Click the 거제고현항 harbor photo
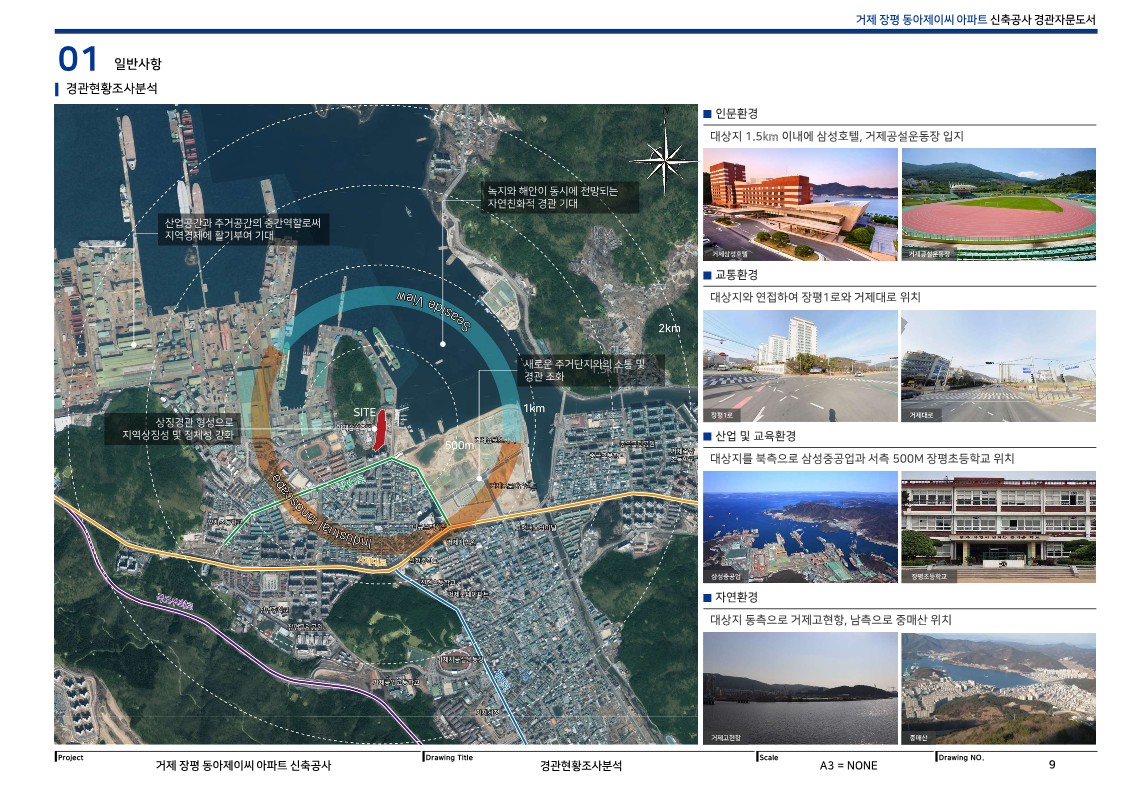 (x=800, y=688)
